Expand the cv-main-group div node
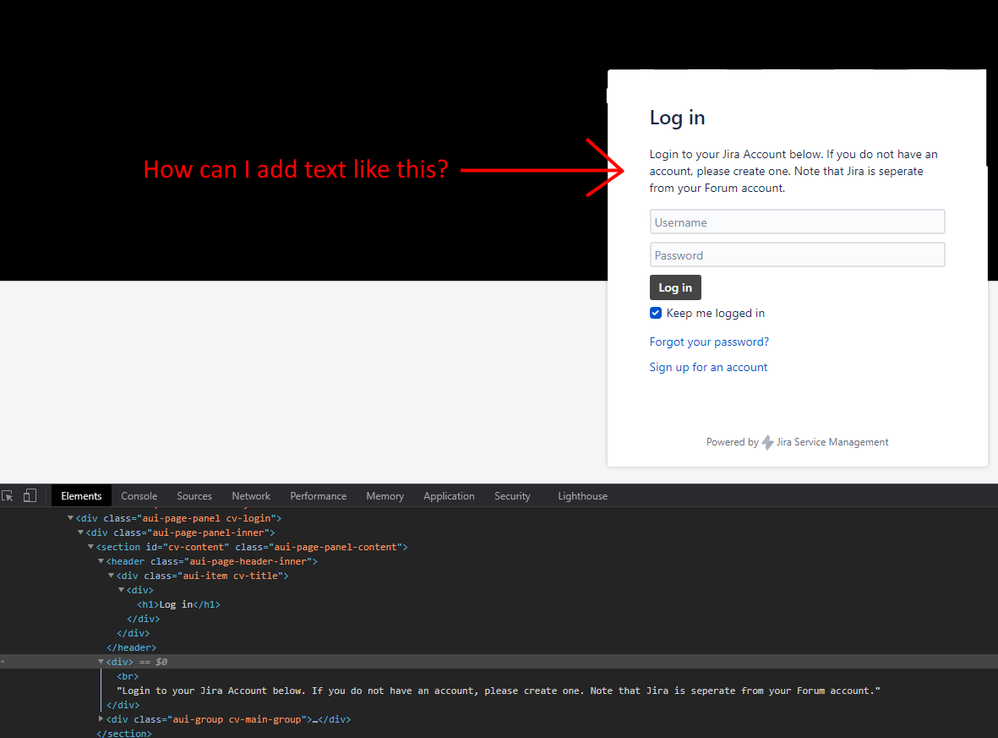998x738 pixels. coord(103,718)
